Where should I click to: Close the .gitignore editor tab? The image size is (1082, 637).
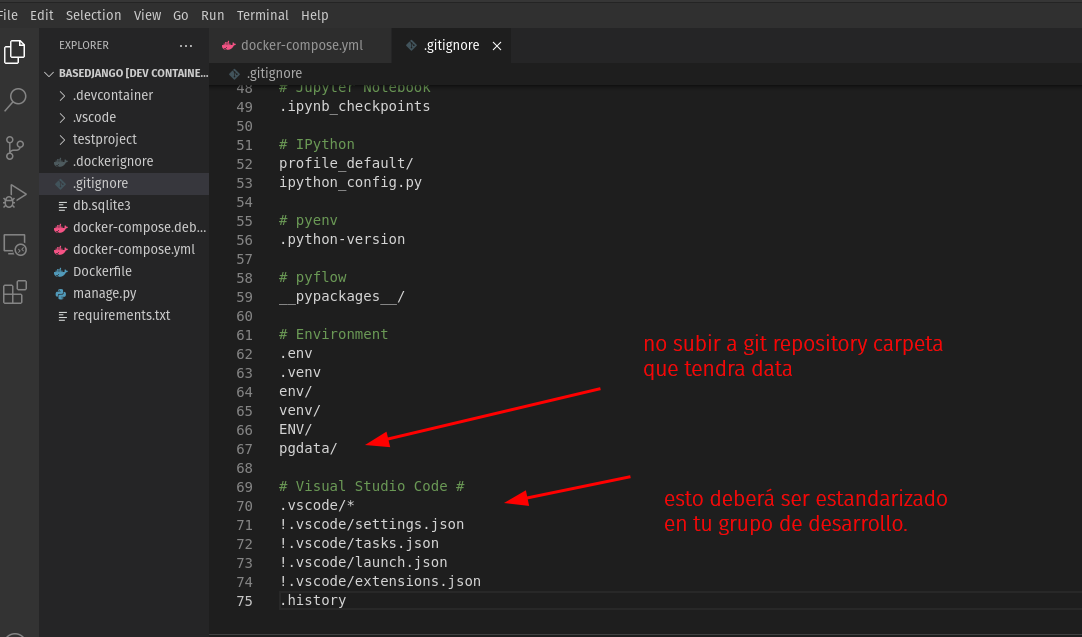pos(497,46)
